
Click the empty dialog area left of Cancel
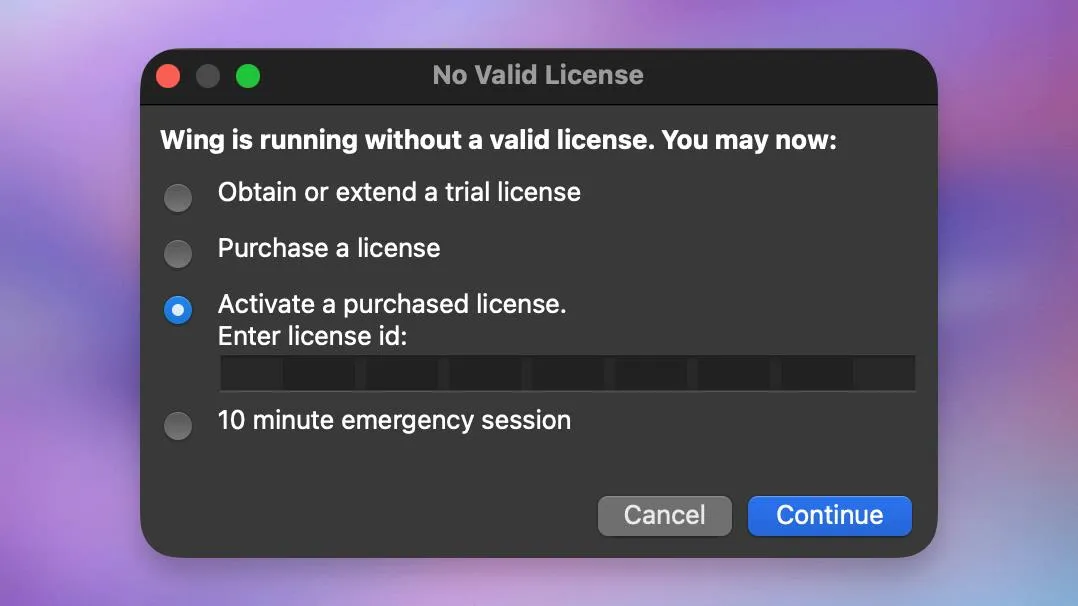(x=371, y=516)
